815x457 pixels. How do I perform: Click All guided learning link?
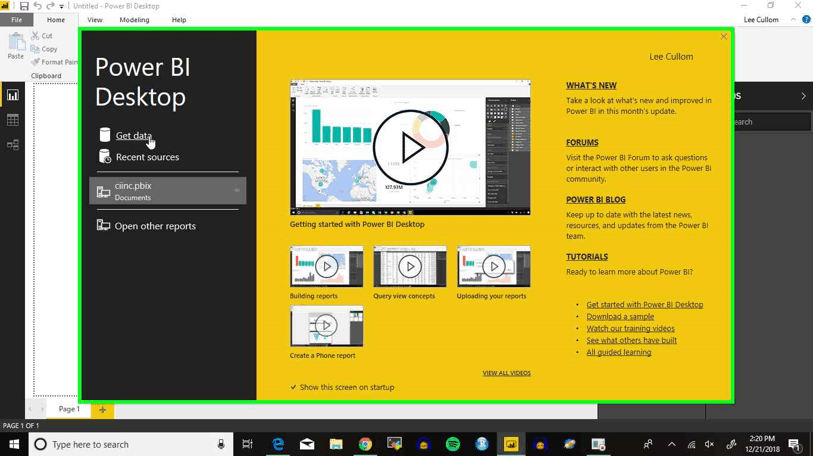[x=619, y=352]
